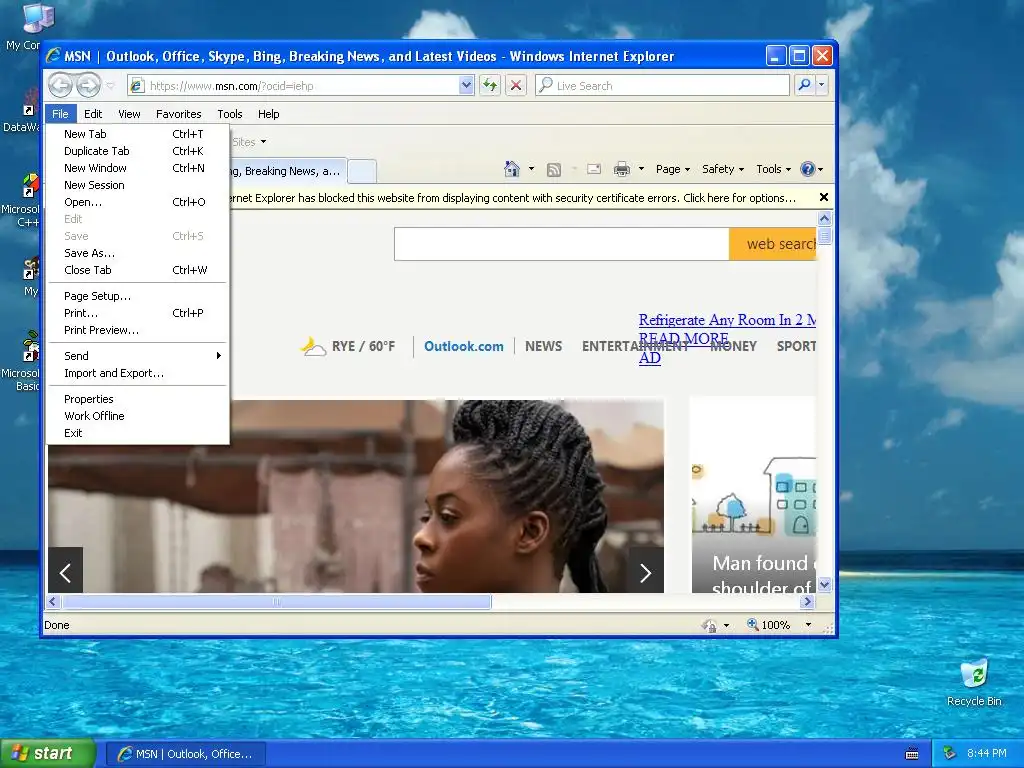Image resolution: width=1024 pixels, height=768 pixels.
Task: Choose Duplicate Tab menu item
Action: (x=137, y=151)
